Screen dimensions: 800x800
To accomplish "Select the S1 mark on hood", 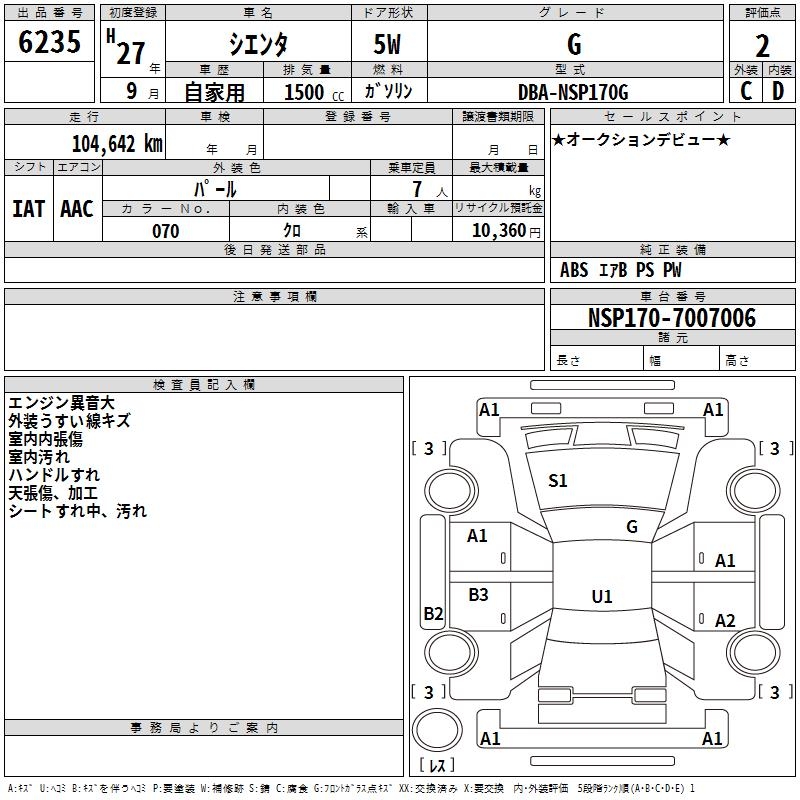I will click(558, 481).
